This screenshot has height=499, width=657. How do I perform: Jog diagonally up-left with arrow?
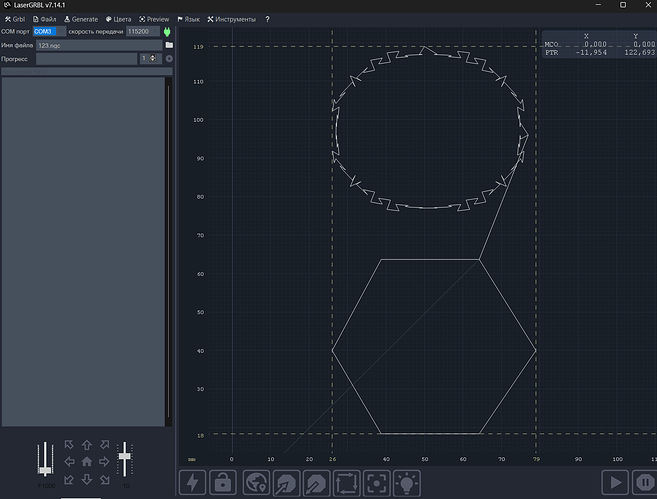[69, 445]
